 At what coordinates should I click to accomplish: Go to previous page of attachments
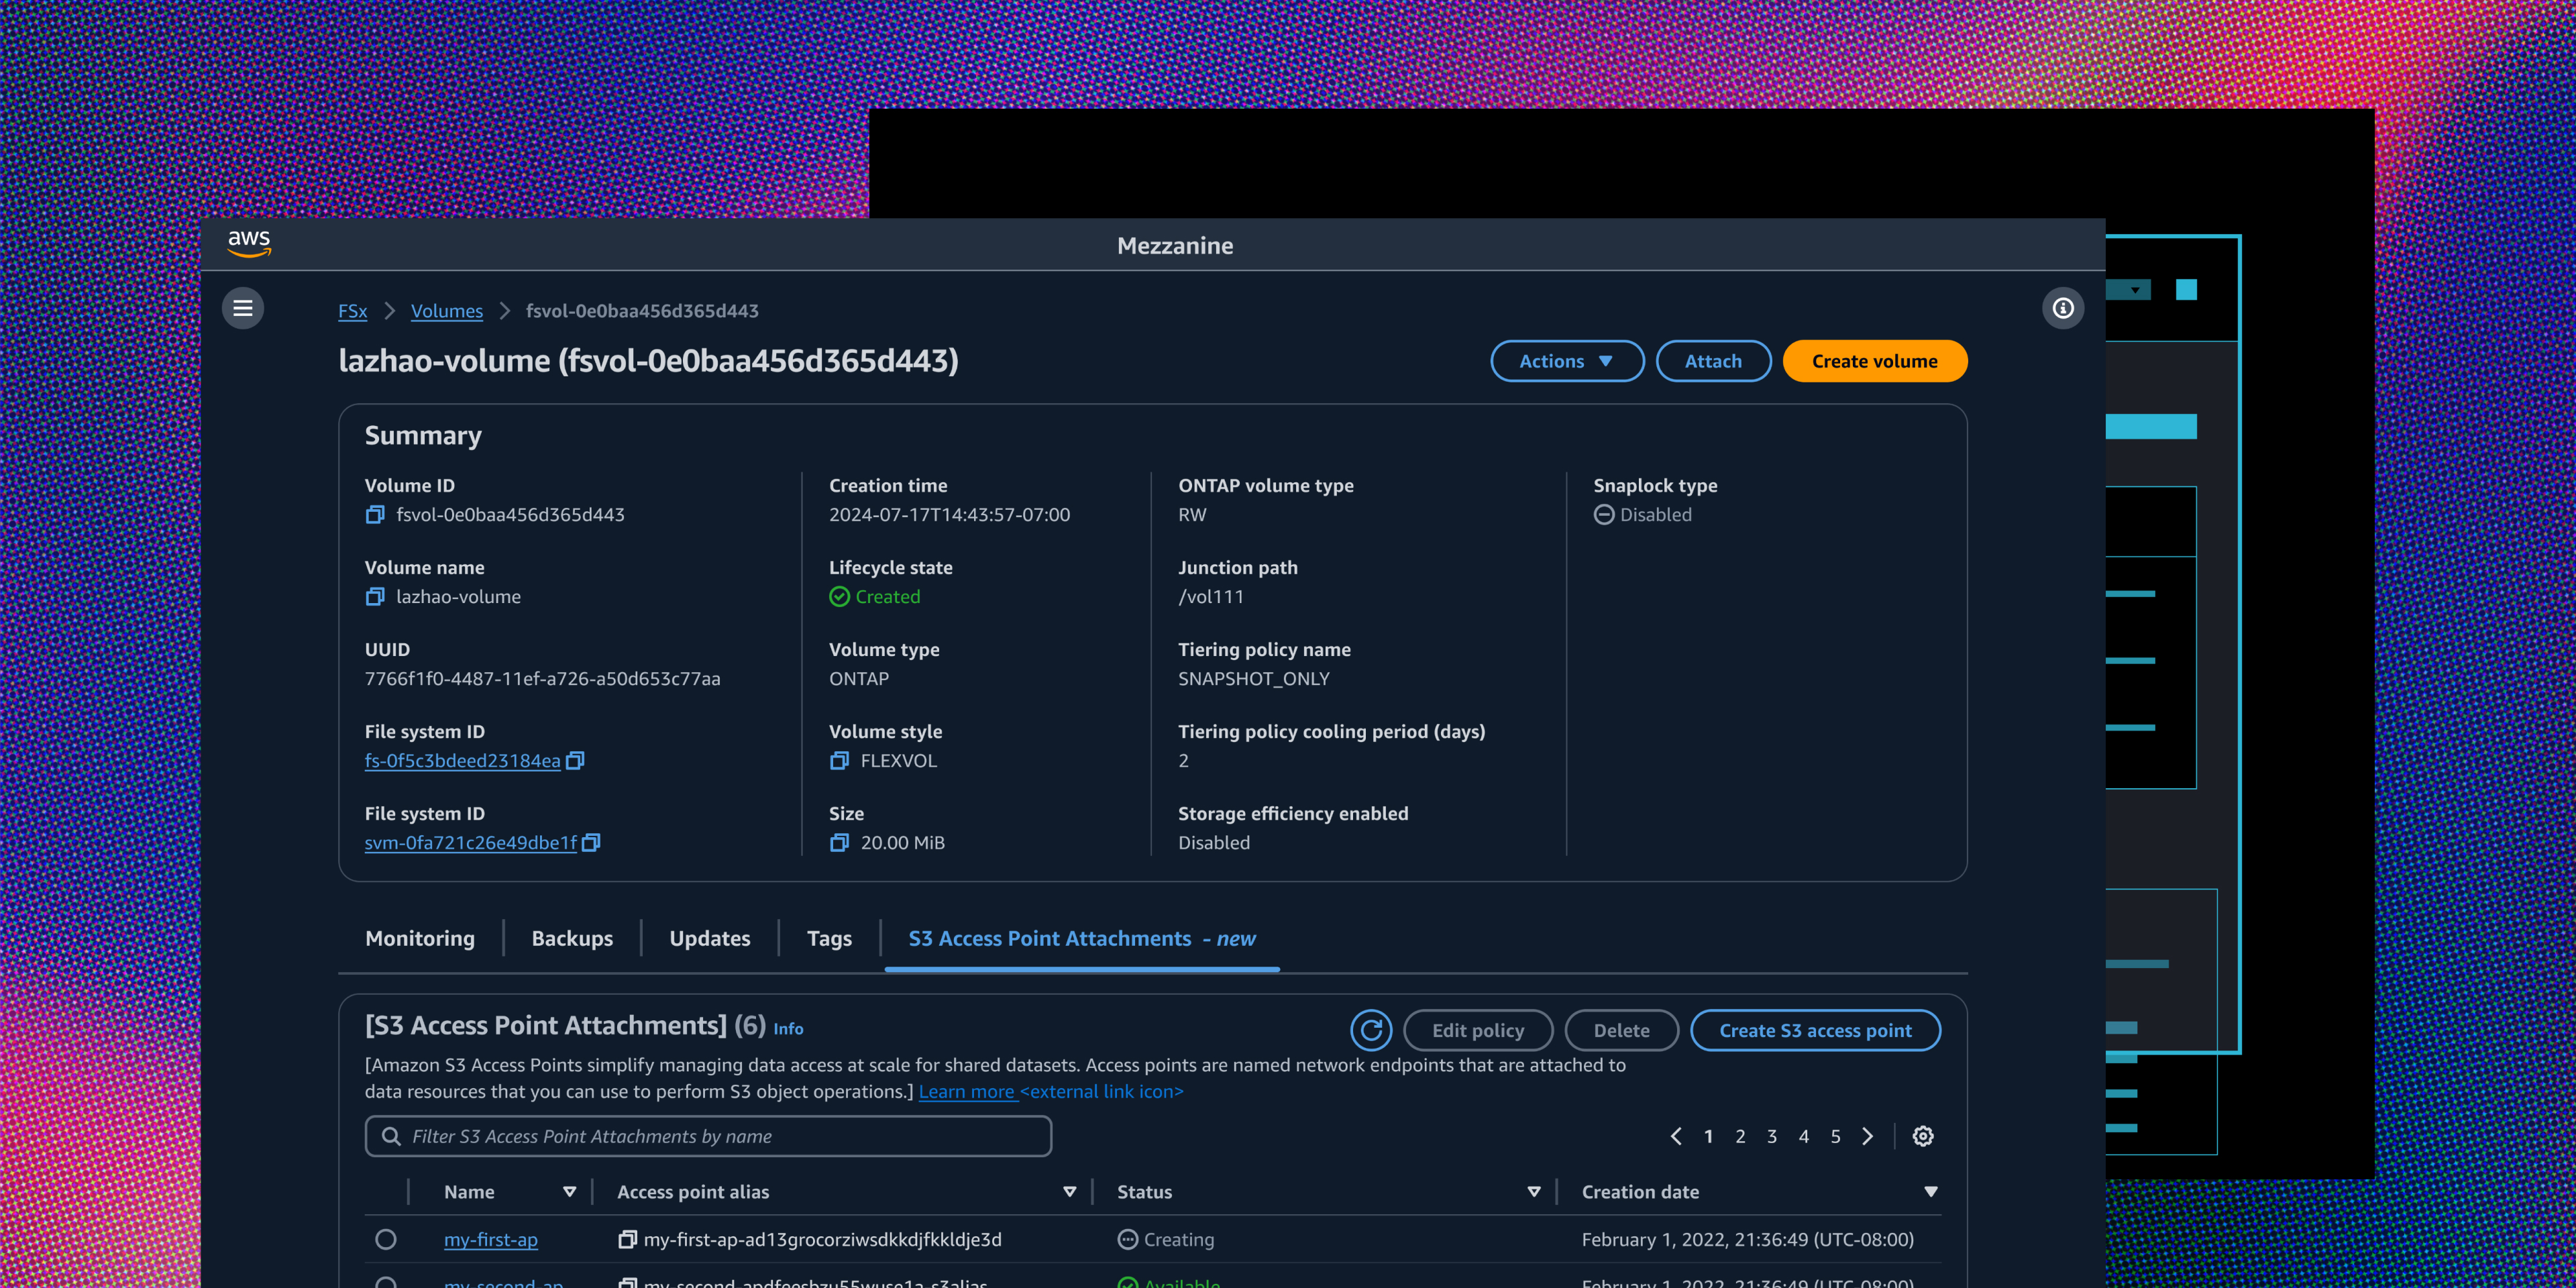[x=1676, y=1136]
